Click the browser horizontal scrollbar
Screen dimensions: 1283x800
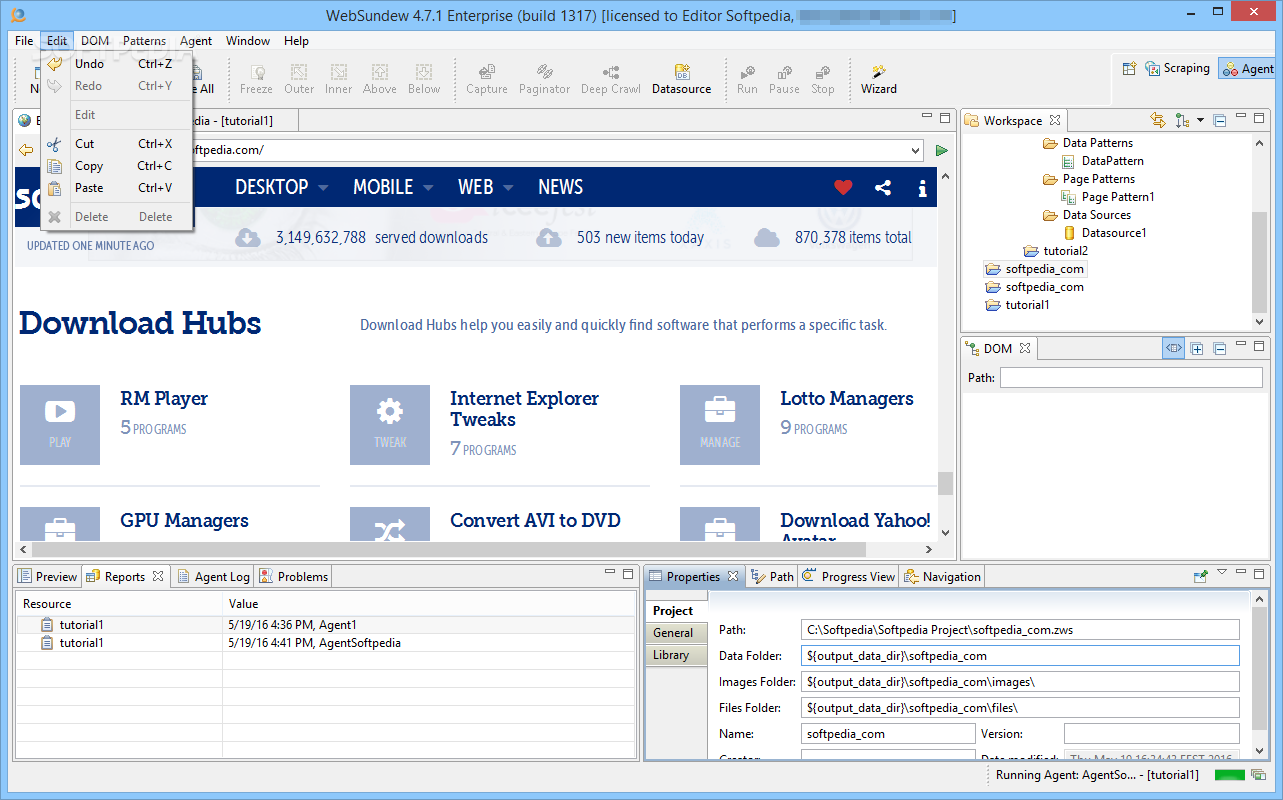(448, 549)
